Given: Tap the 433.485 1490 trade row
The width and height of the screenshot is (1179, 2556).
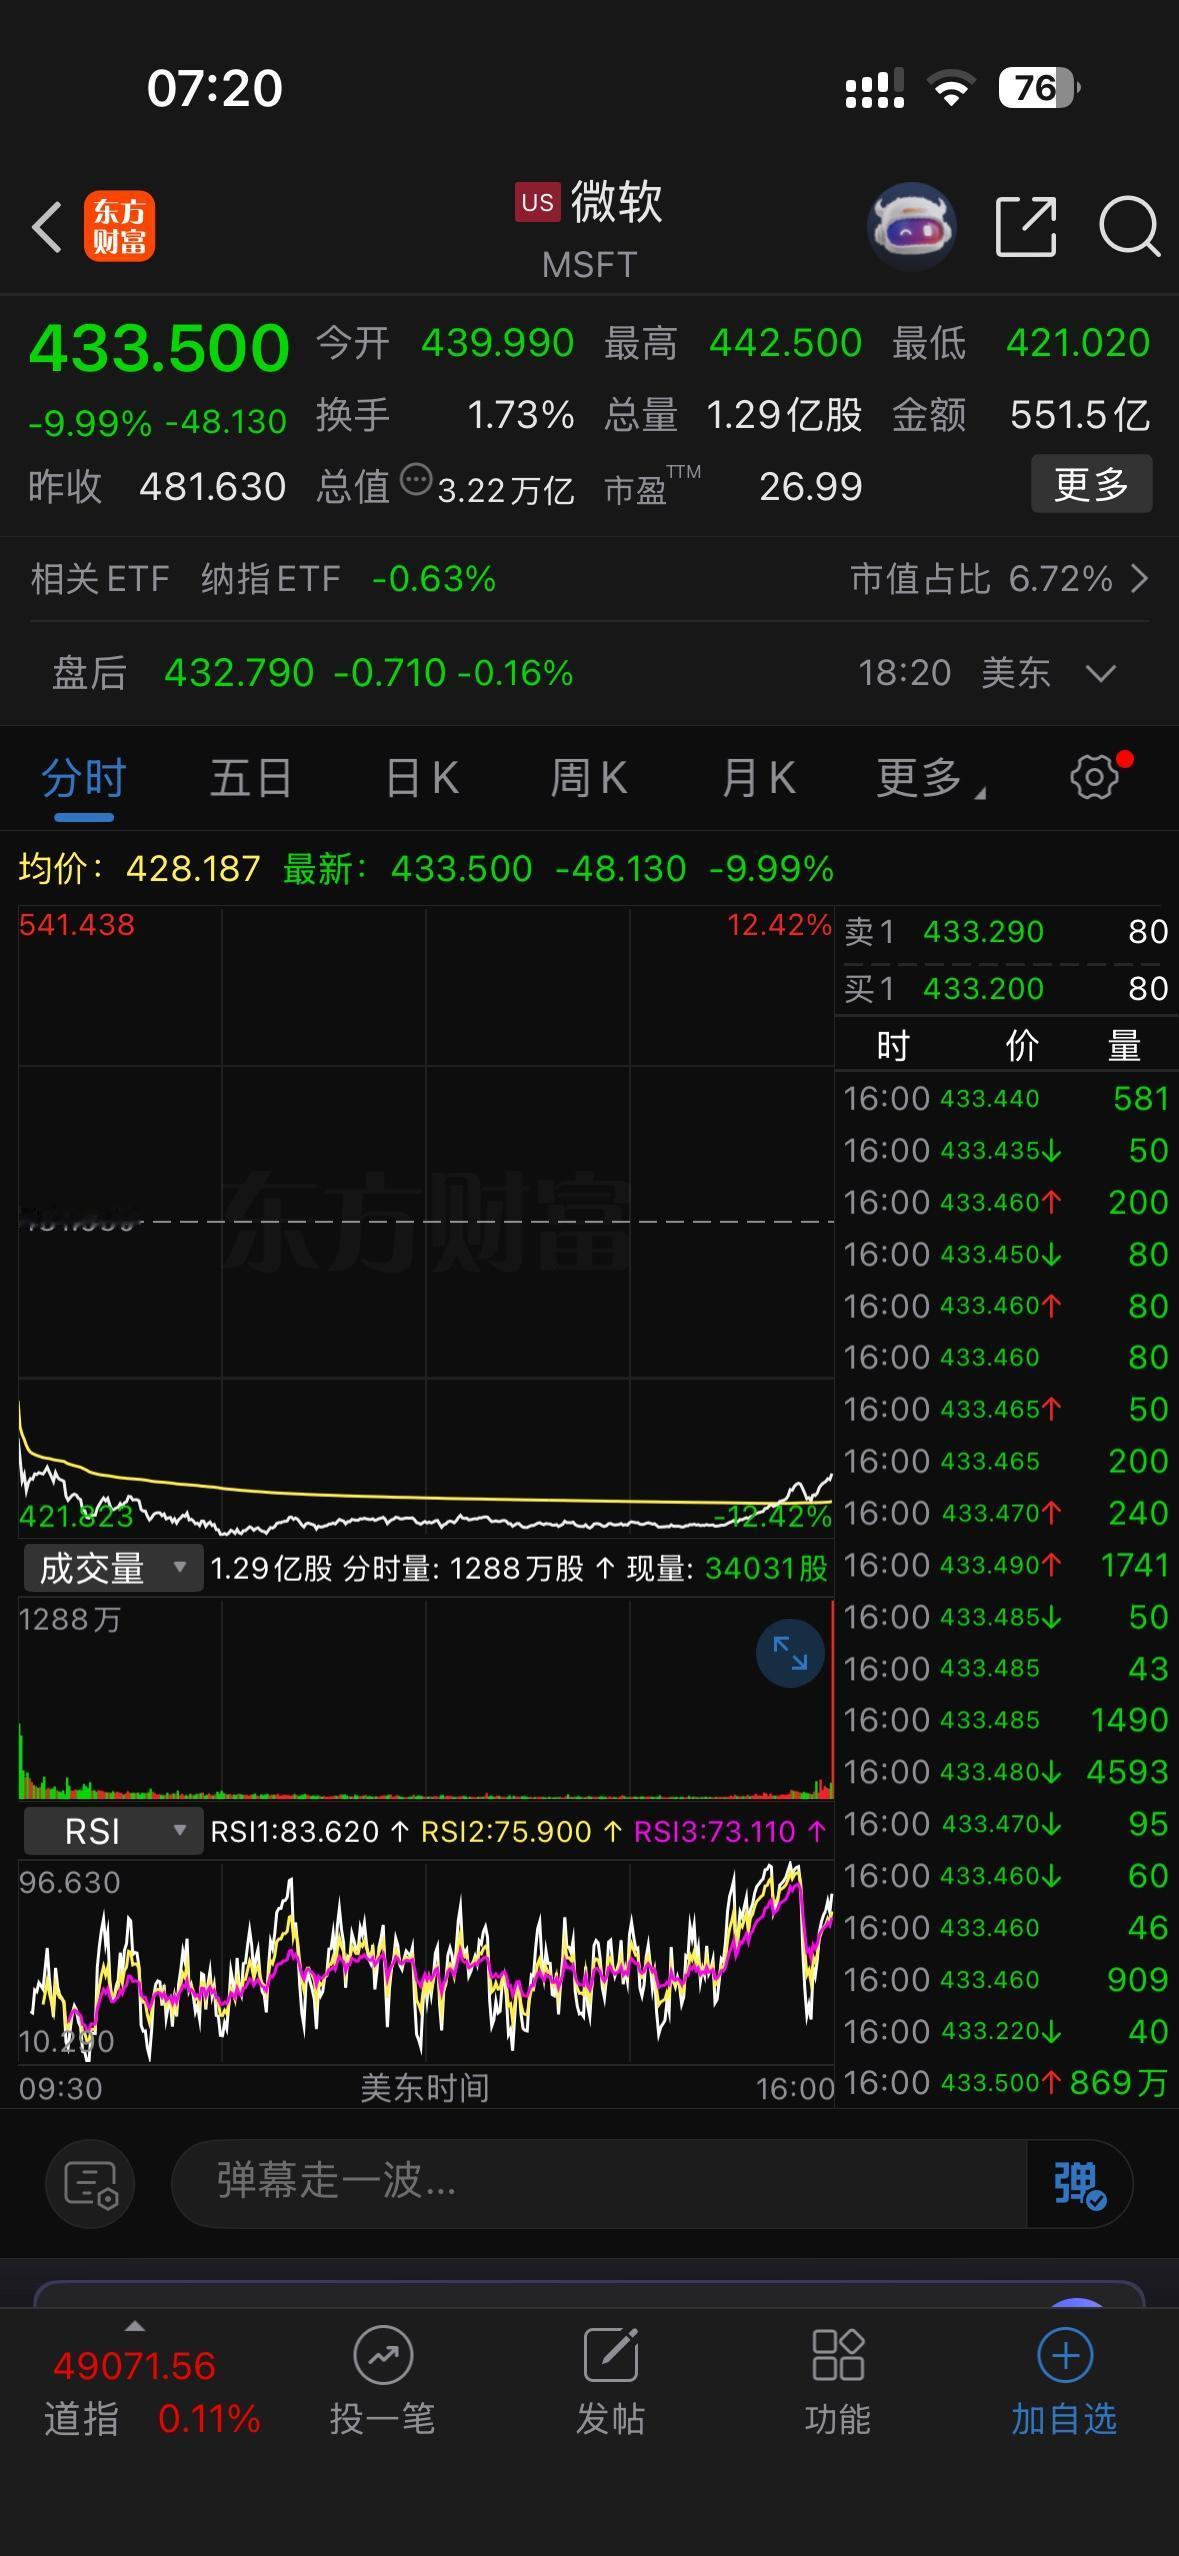Looking at the screenshot, I should [1006, 1720].
